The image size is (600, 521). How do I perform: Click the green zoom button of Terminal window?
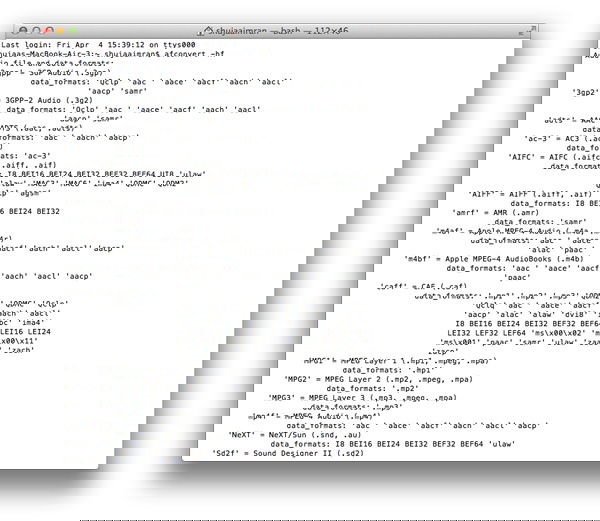73,31
